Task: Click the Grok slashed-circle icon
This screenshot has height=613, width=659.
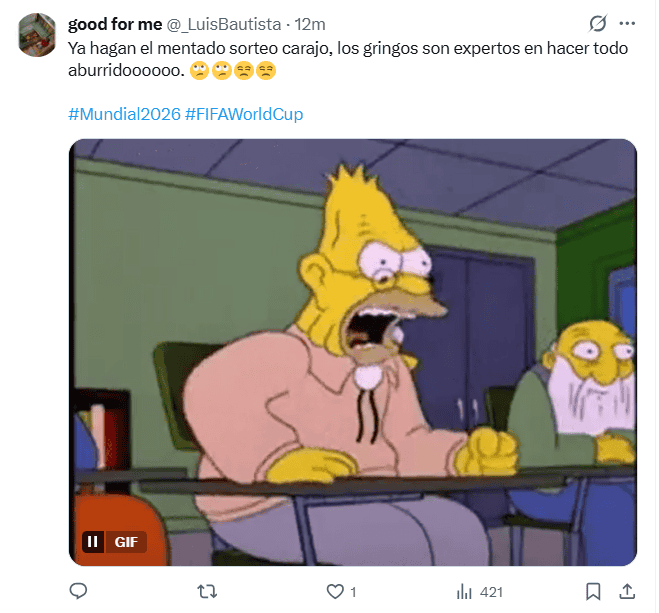Action: point(598,24)
